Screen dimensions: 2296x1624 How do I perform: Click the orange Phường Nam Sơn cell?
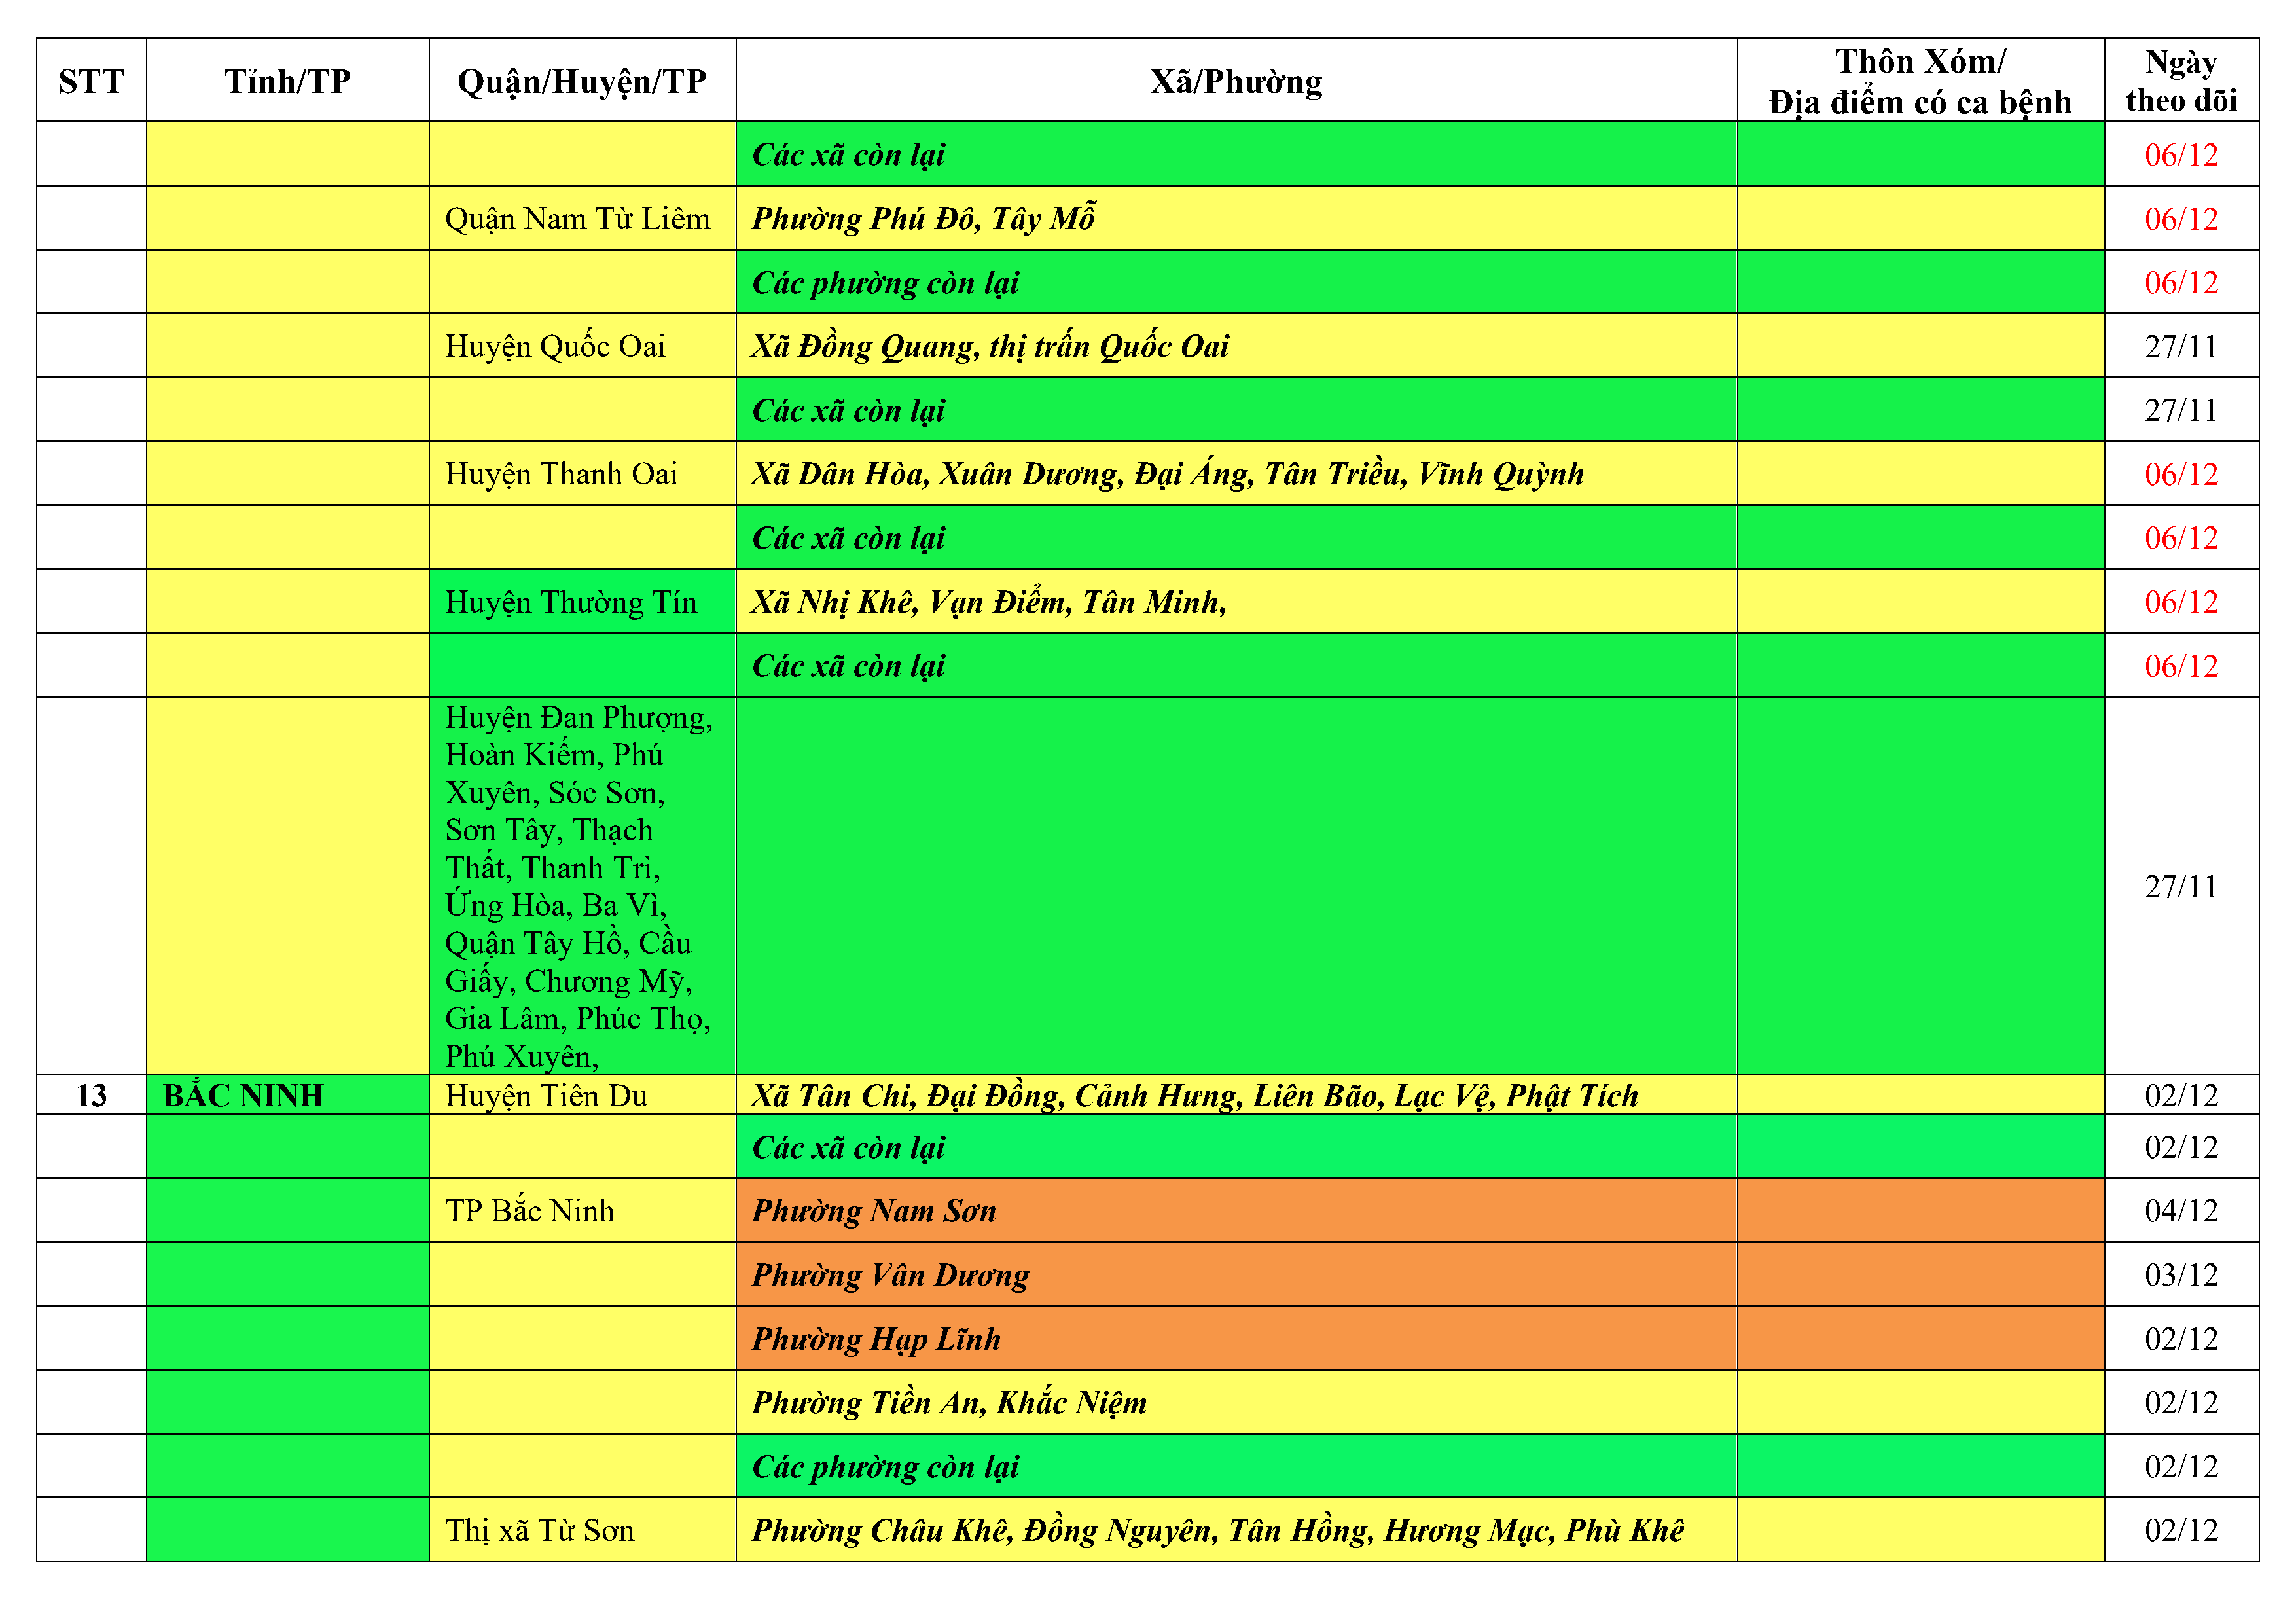tap(874, 1211)
